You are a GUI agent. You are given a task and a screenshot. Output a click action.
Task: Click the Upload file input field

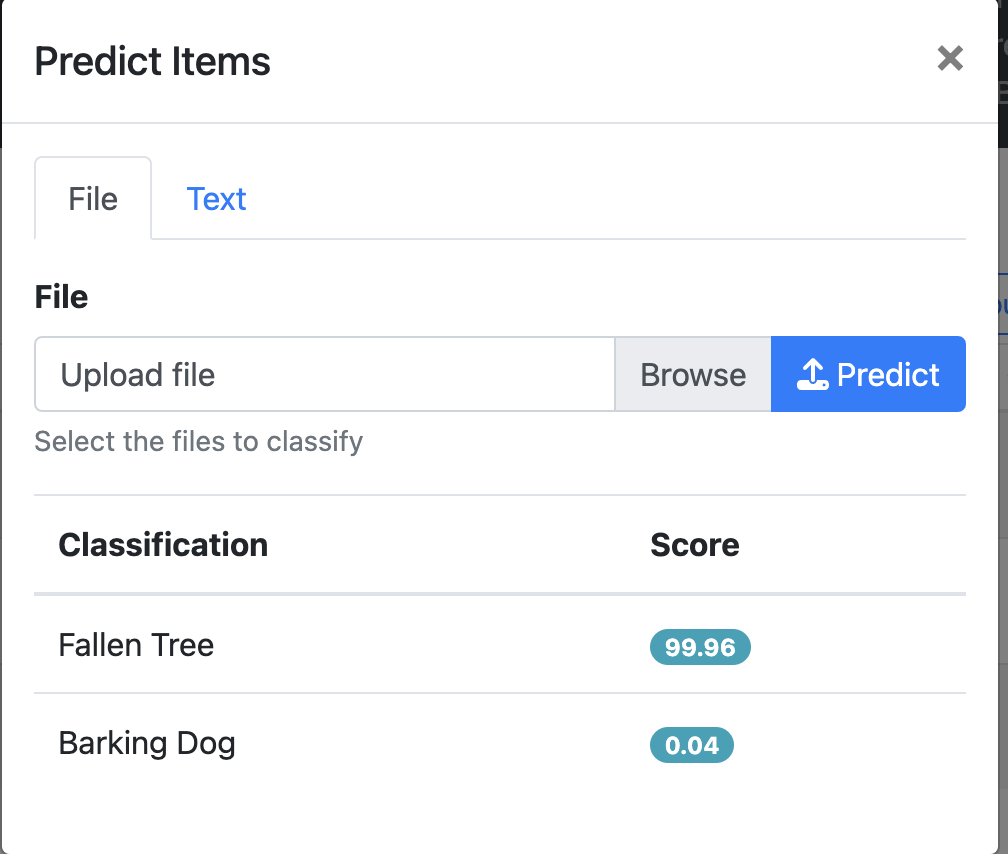pyautogui.click(x=324, y=375)
